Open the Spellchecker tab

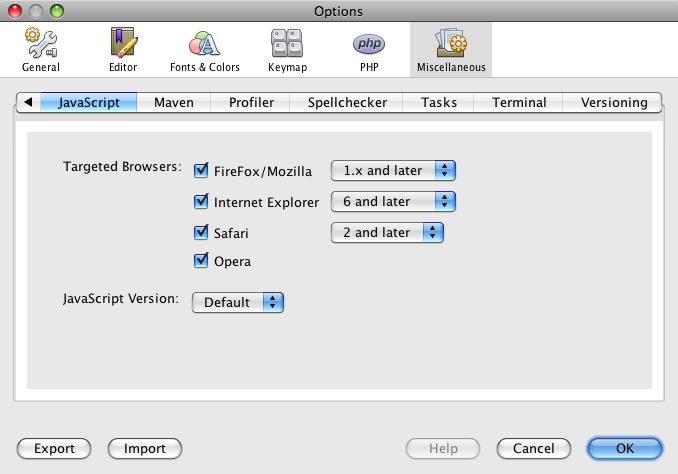point(345,102)
